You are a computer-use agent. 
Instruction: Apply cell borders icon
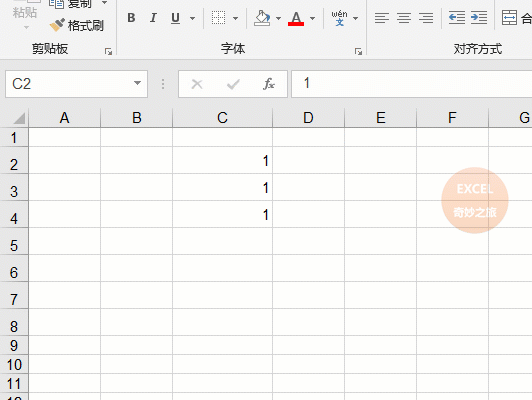218,18
